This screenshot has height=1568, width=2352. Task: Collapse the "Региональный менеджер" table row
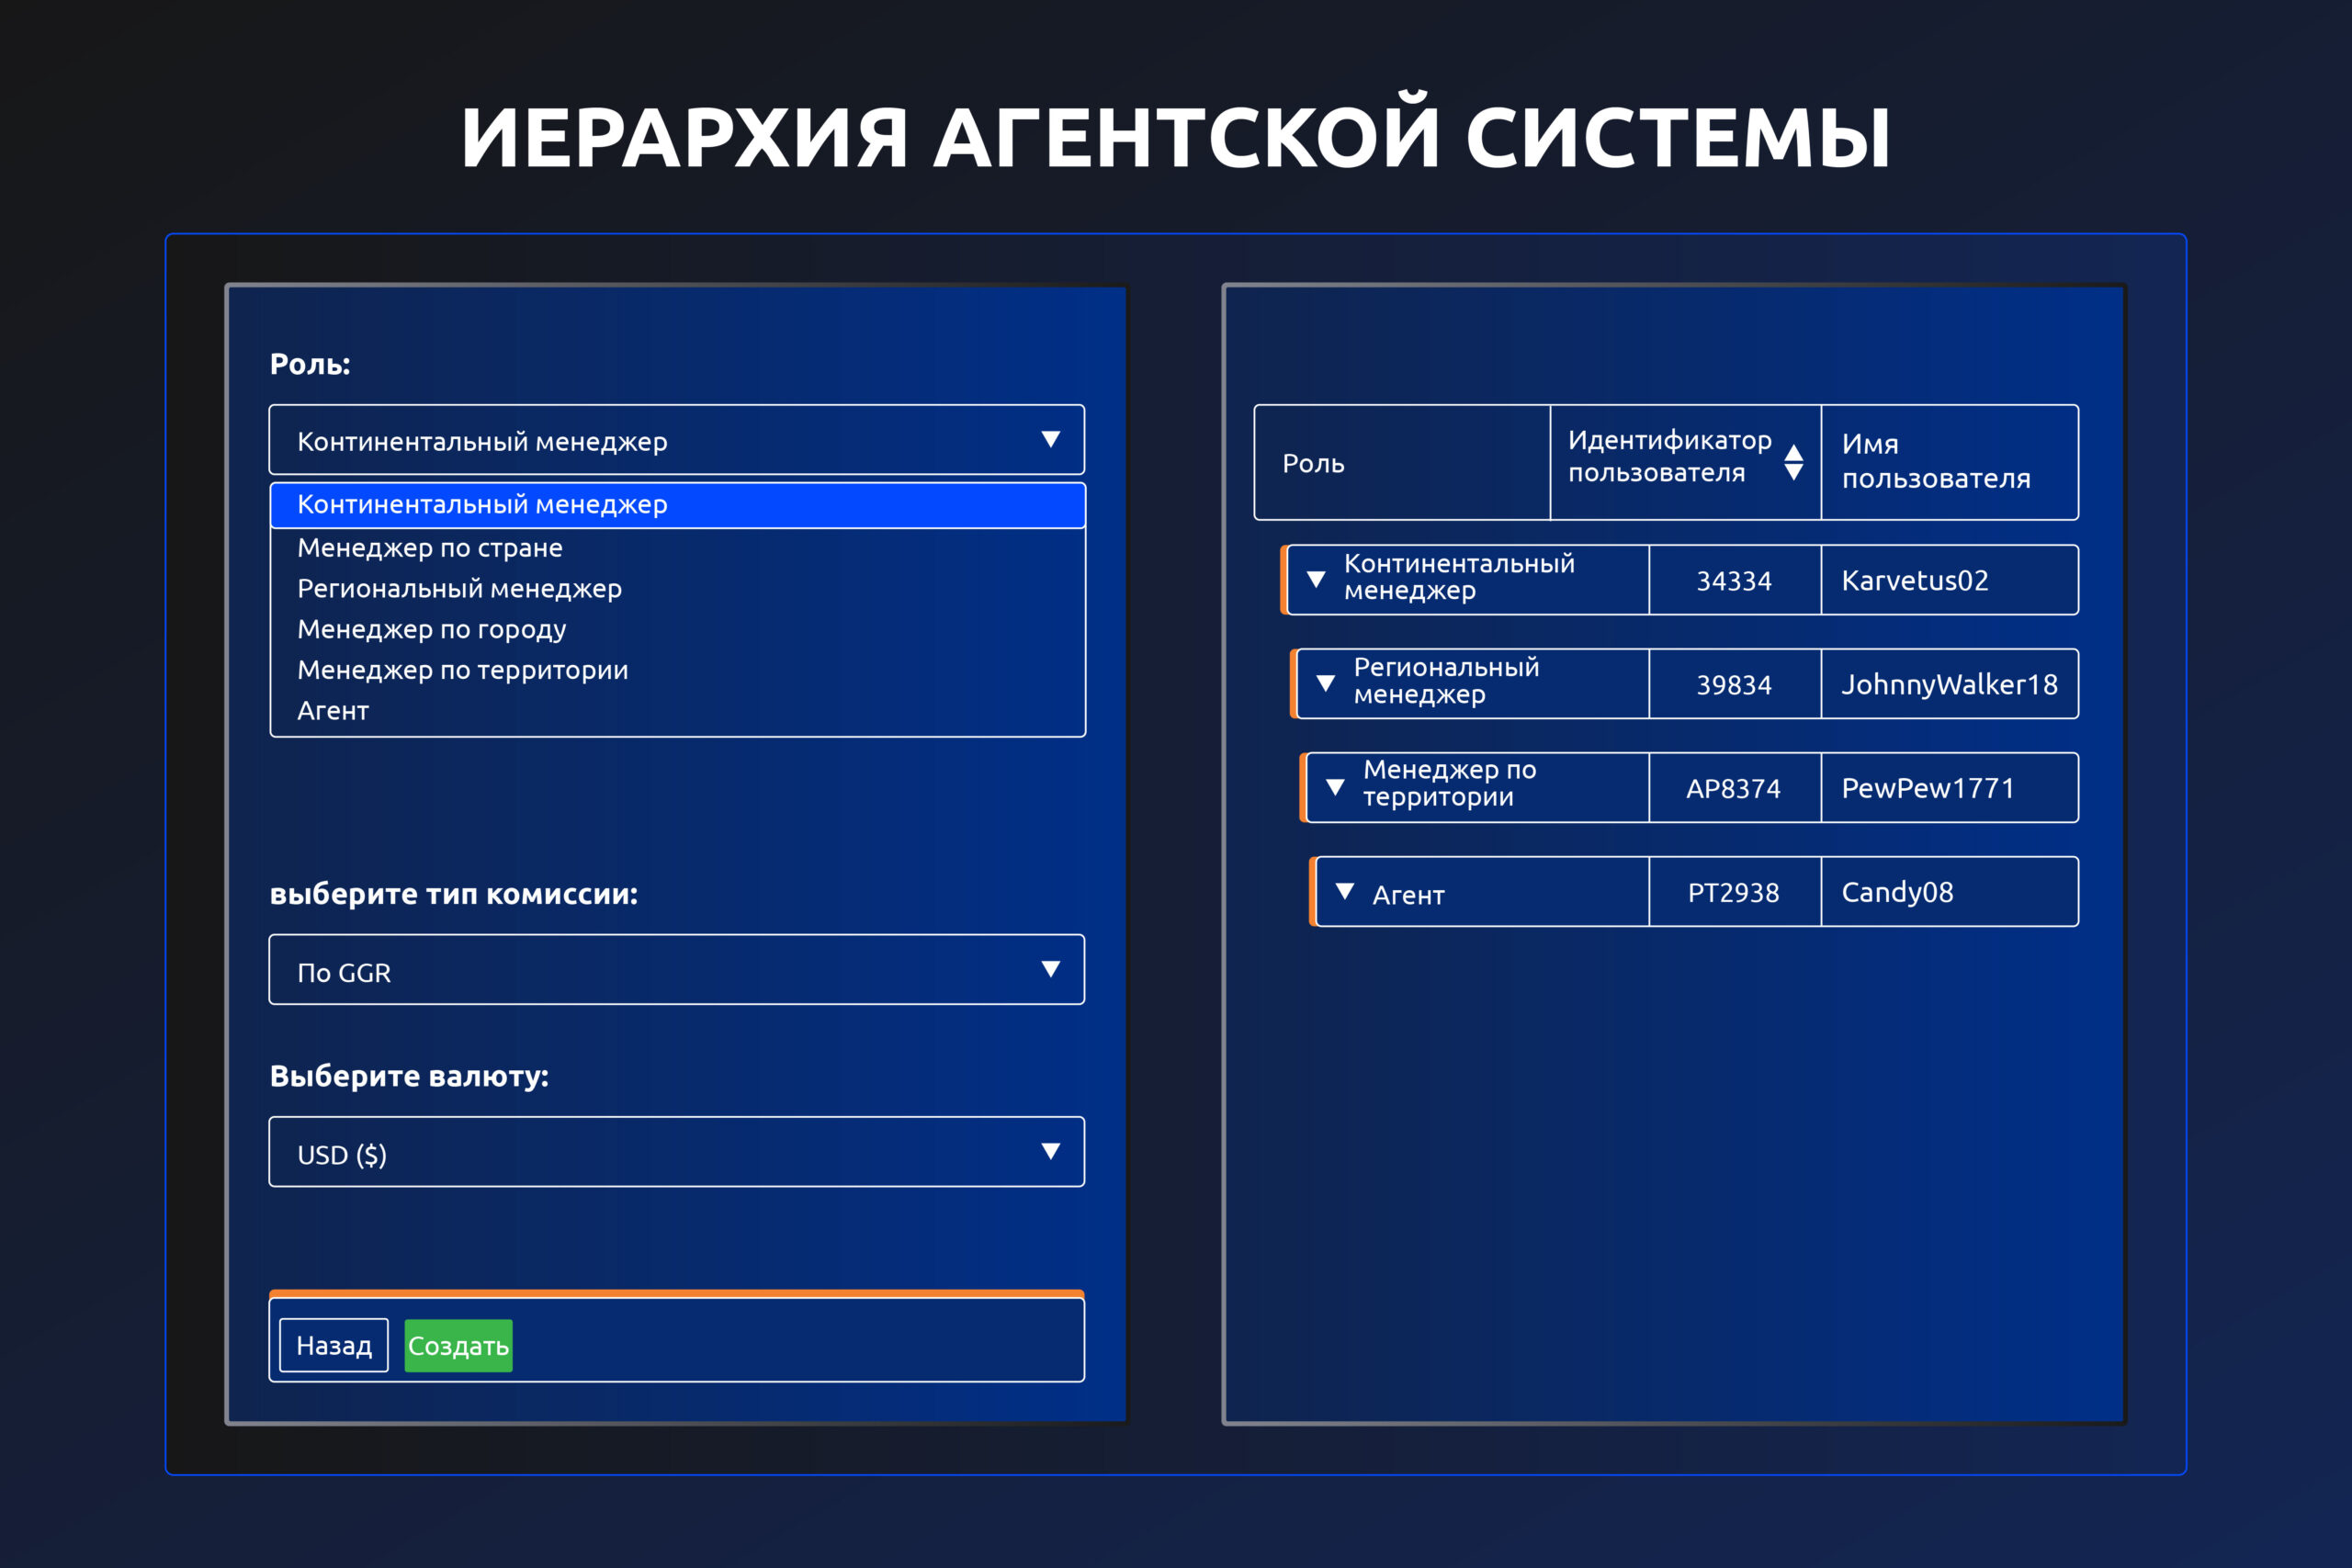tap(1327, 683)
